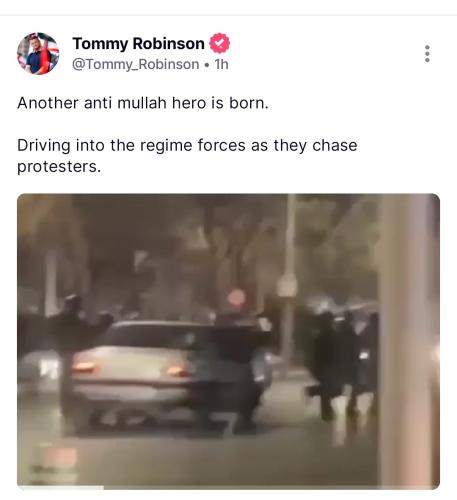Click the pink verified badge
Viewport: 457px width, 500px height.
click(x=219, y=43)
